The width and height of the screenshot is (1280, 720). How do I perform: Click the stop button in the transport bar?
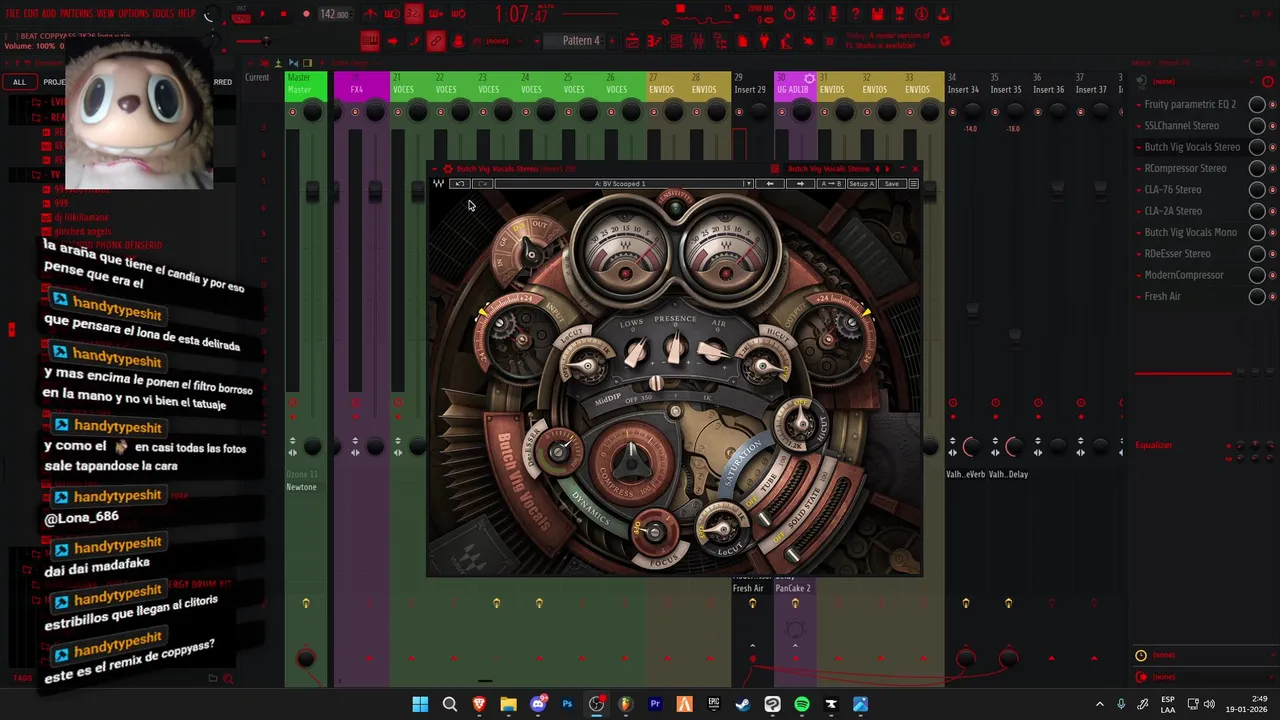coord(283,14)
